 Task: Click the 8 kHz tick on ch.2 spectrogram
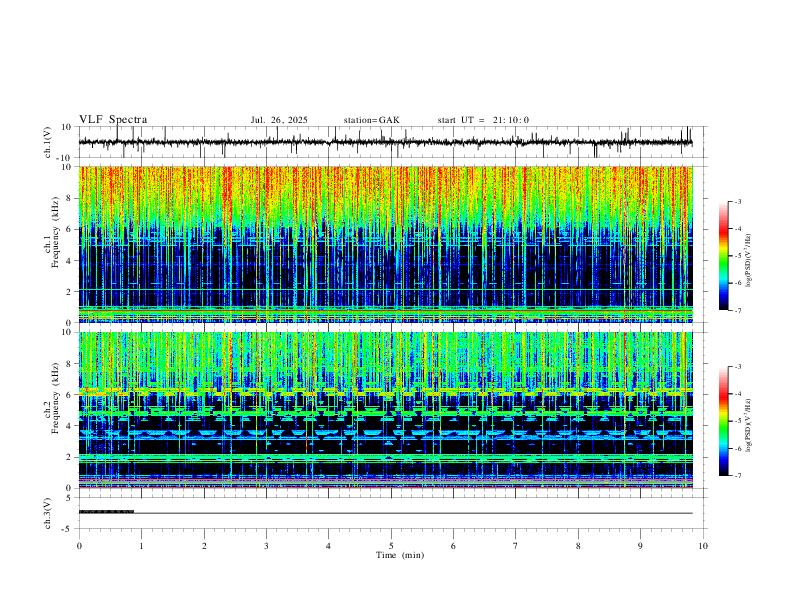point(70,364)
